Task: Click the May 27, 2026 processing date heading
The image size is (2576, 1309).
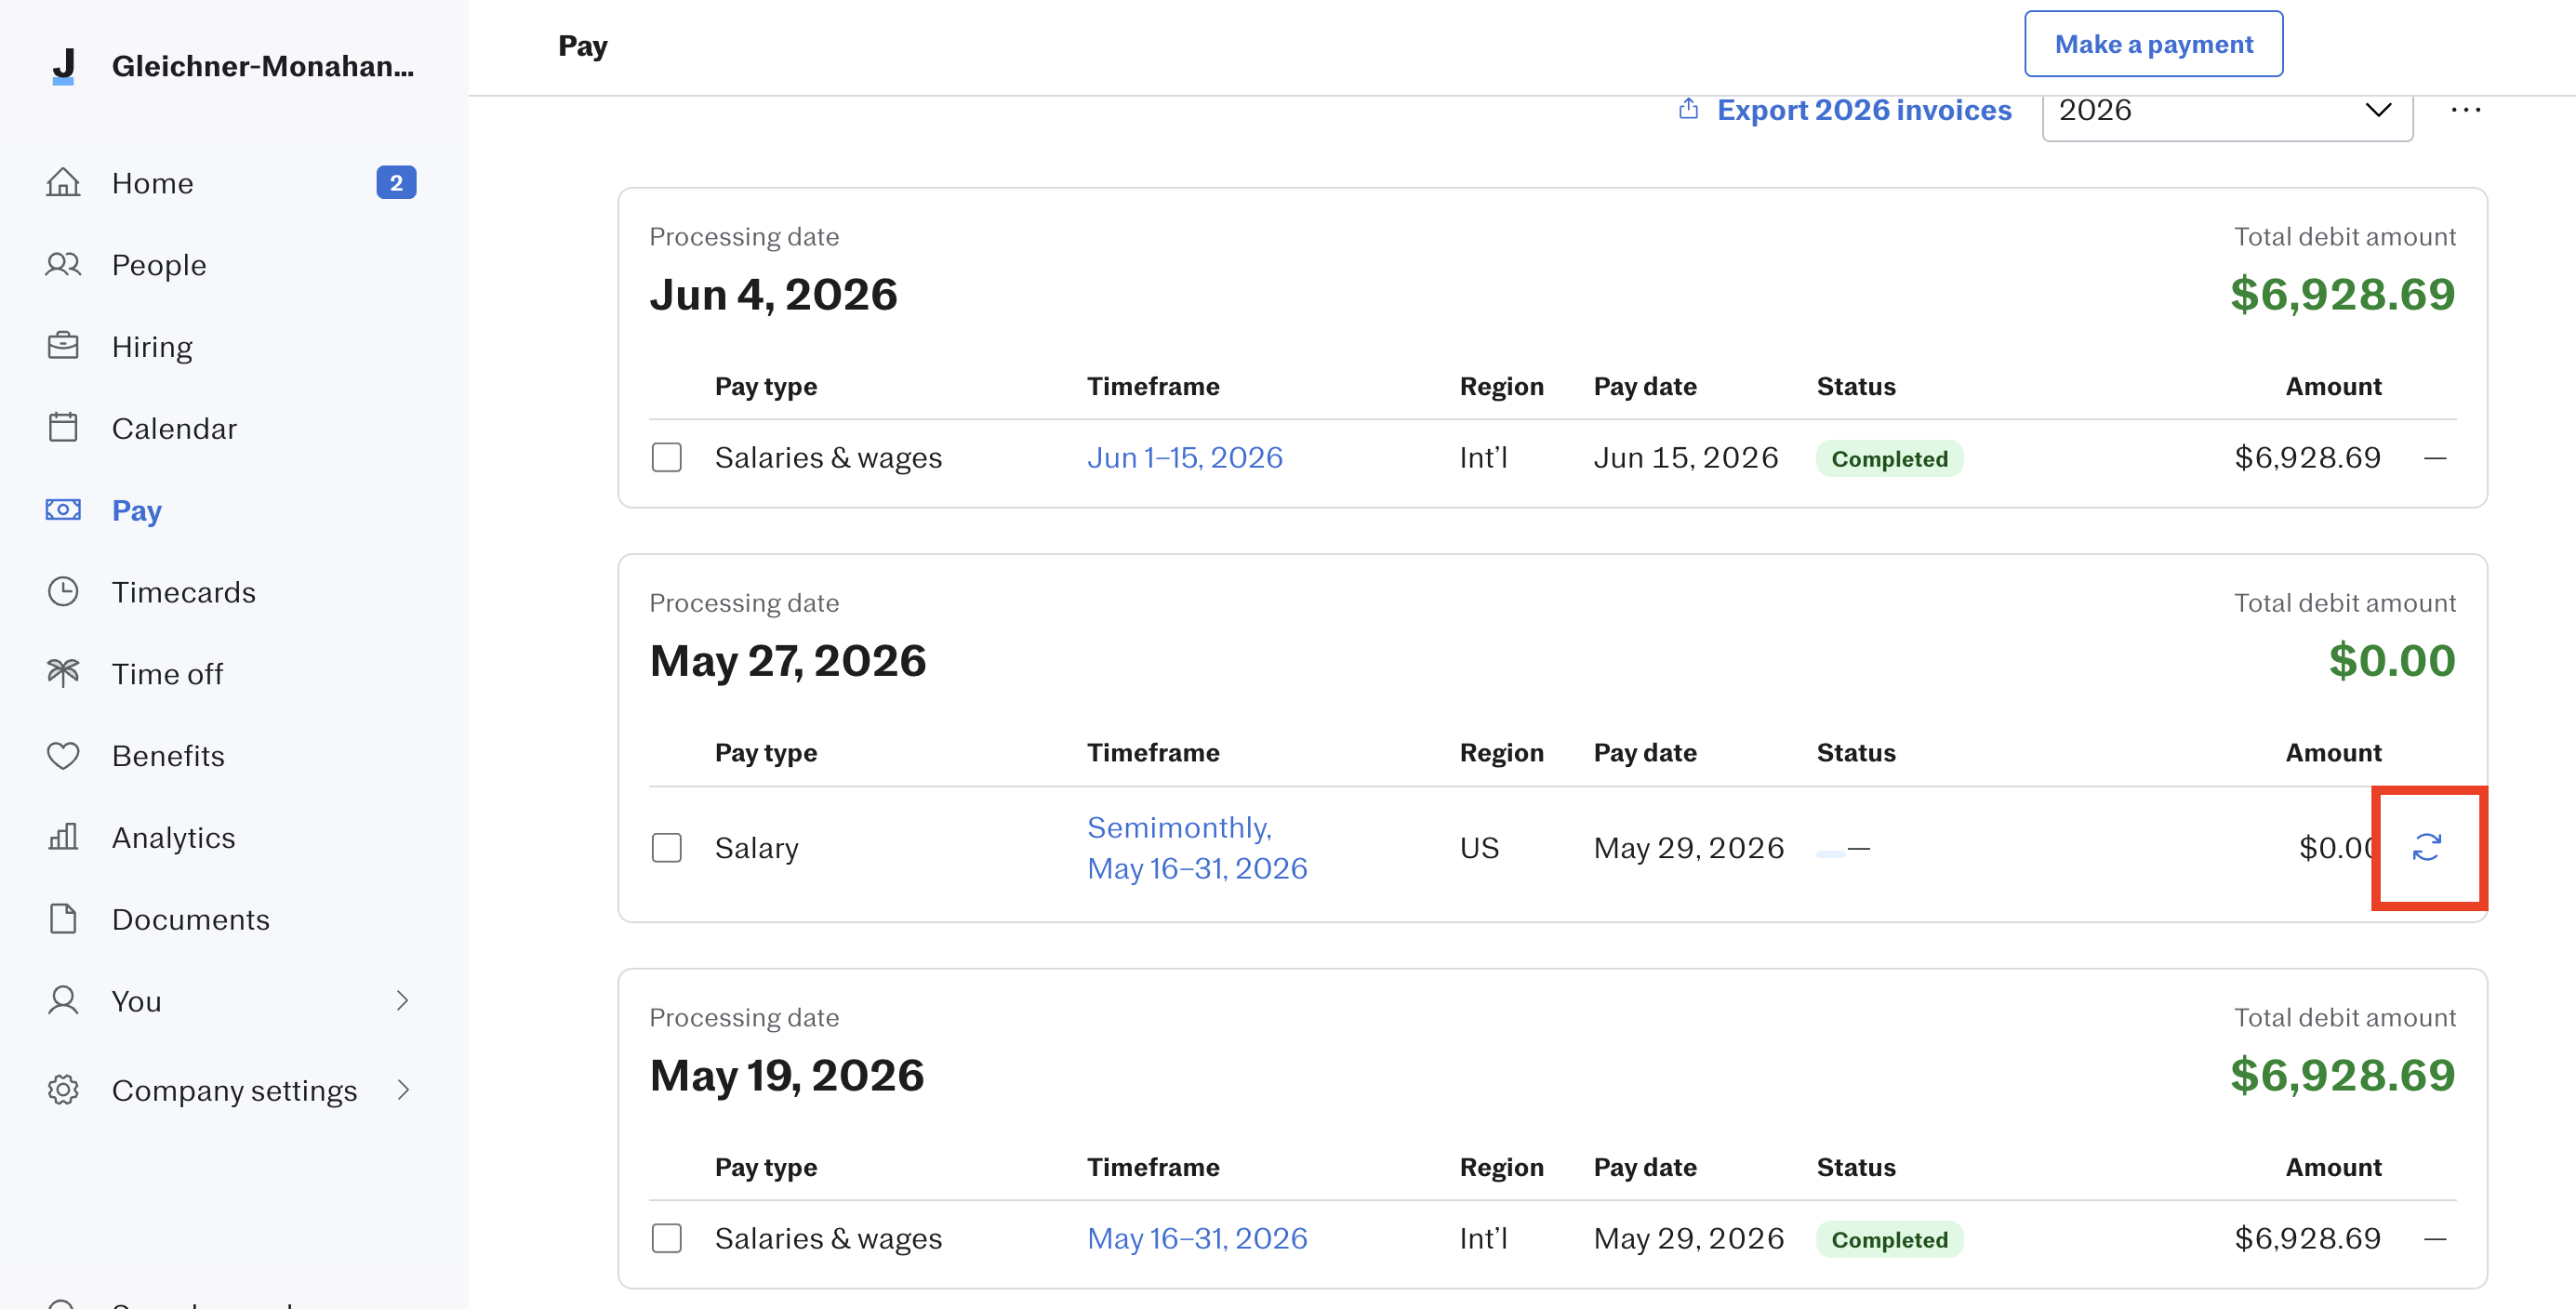Action: point(788,661)
